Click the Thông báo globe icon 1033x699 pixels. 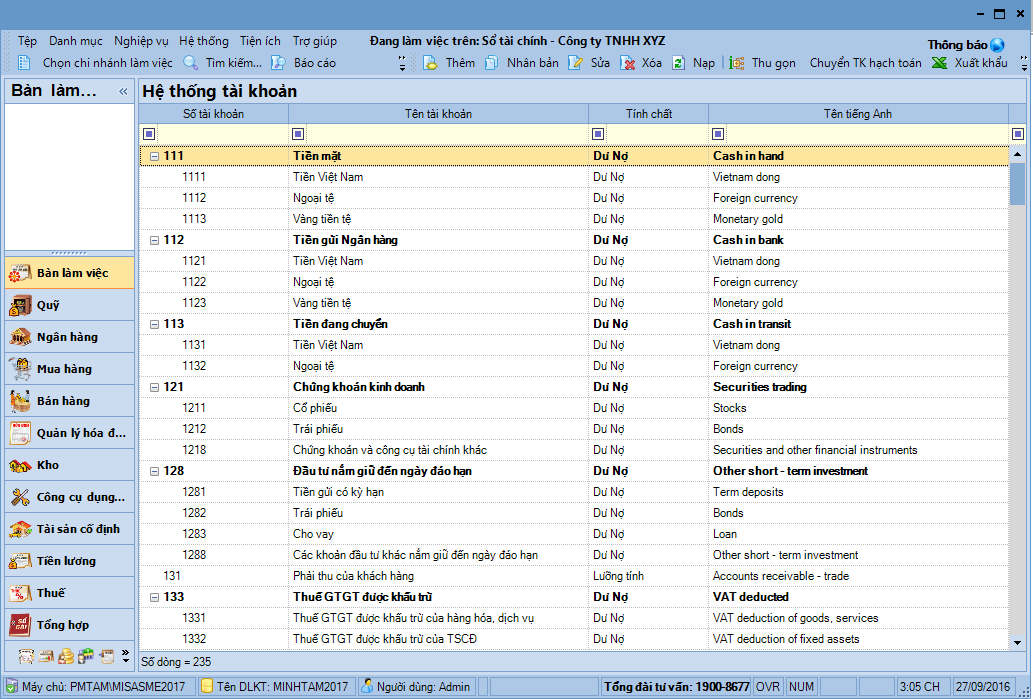pyautogui.click(x=997, y=45)
